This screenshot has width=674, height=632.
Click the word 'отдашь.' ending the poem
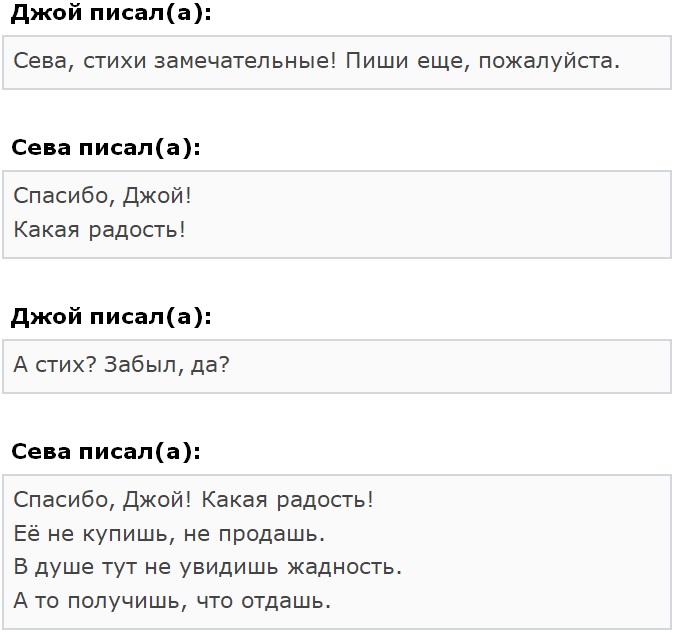click(286, 601)
